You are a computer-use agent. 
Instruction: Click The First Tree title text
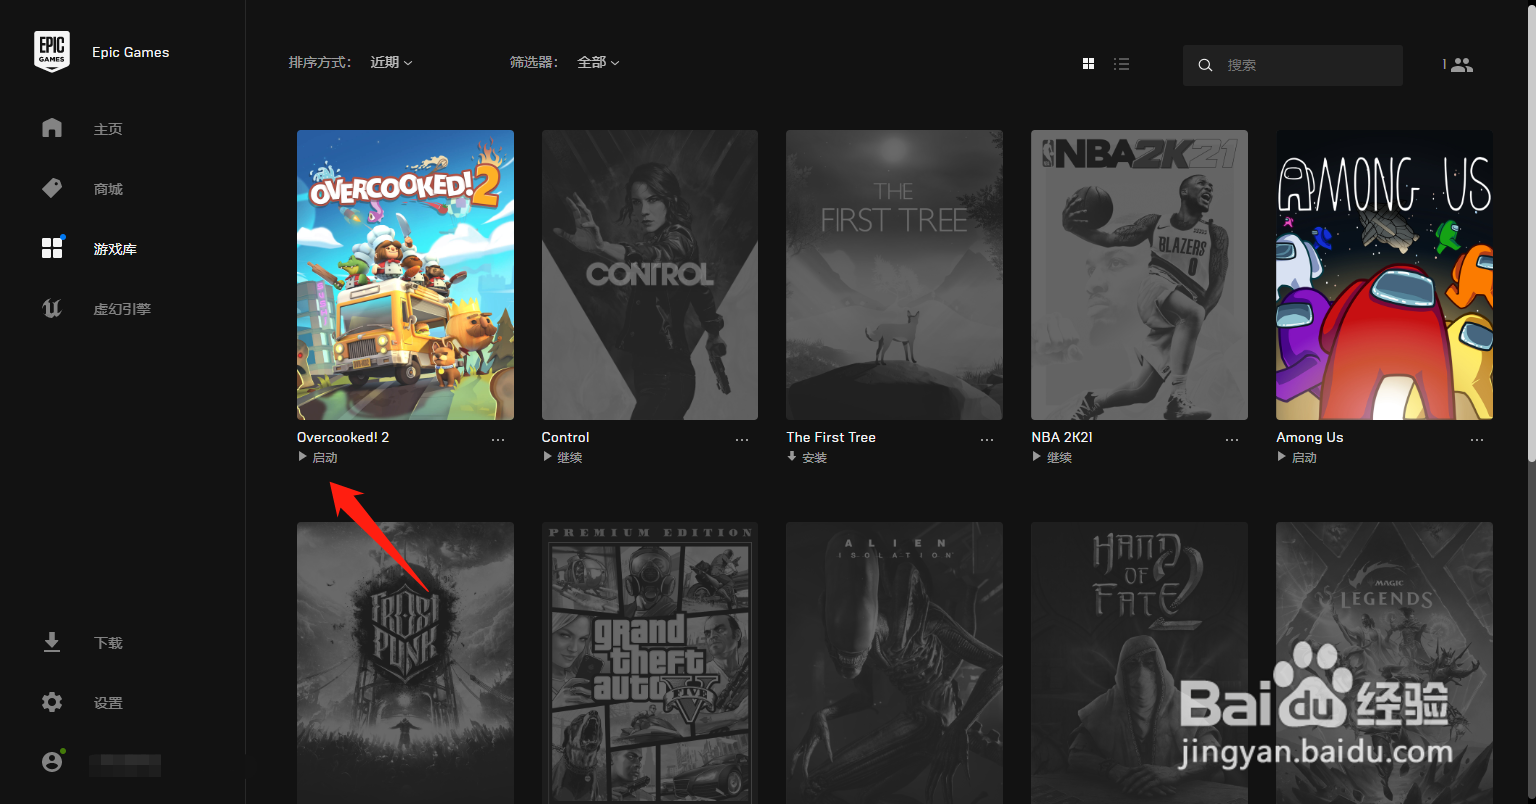coord(831,437)
